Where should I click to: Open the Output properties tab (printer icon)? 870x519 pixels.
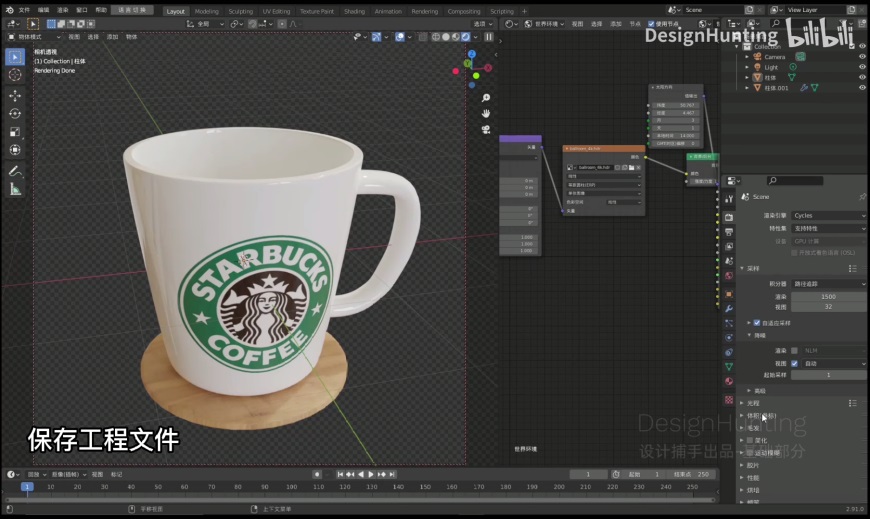pos(729,232)
